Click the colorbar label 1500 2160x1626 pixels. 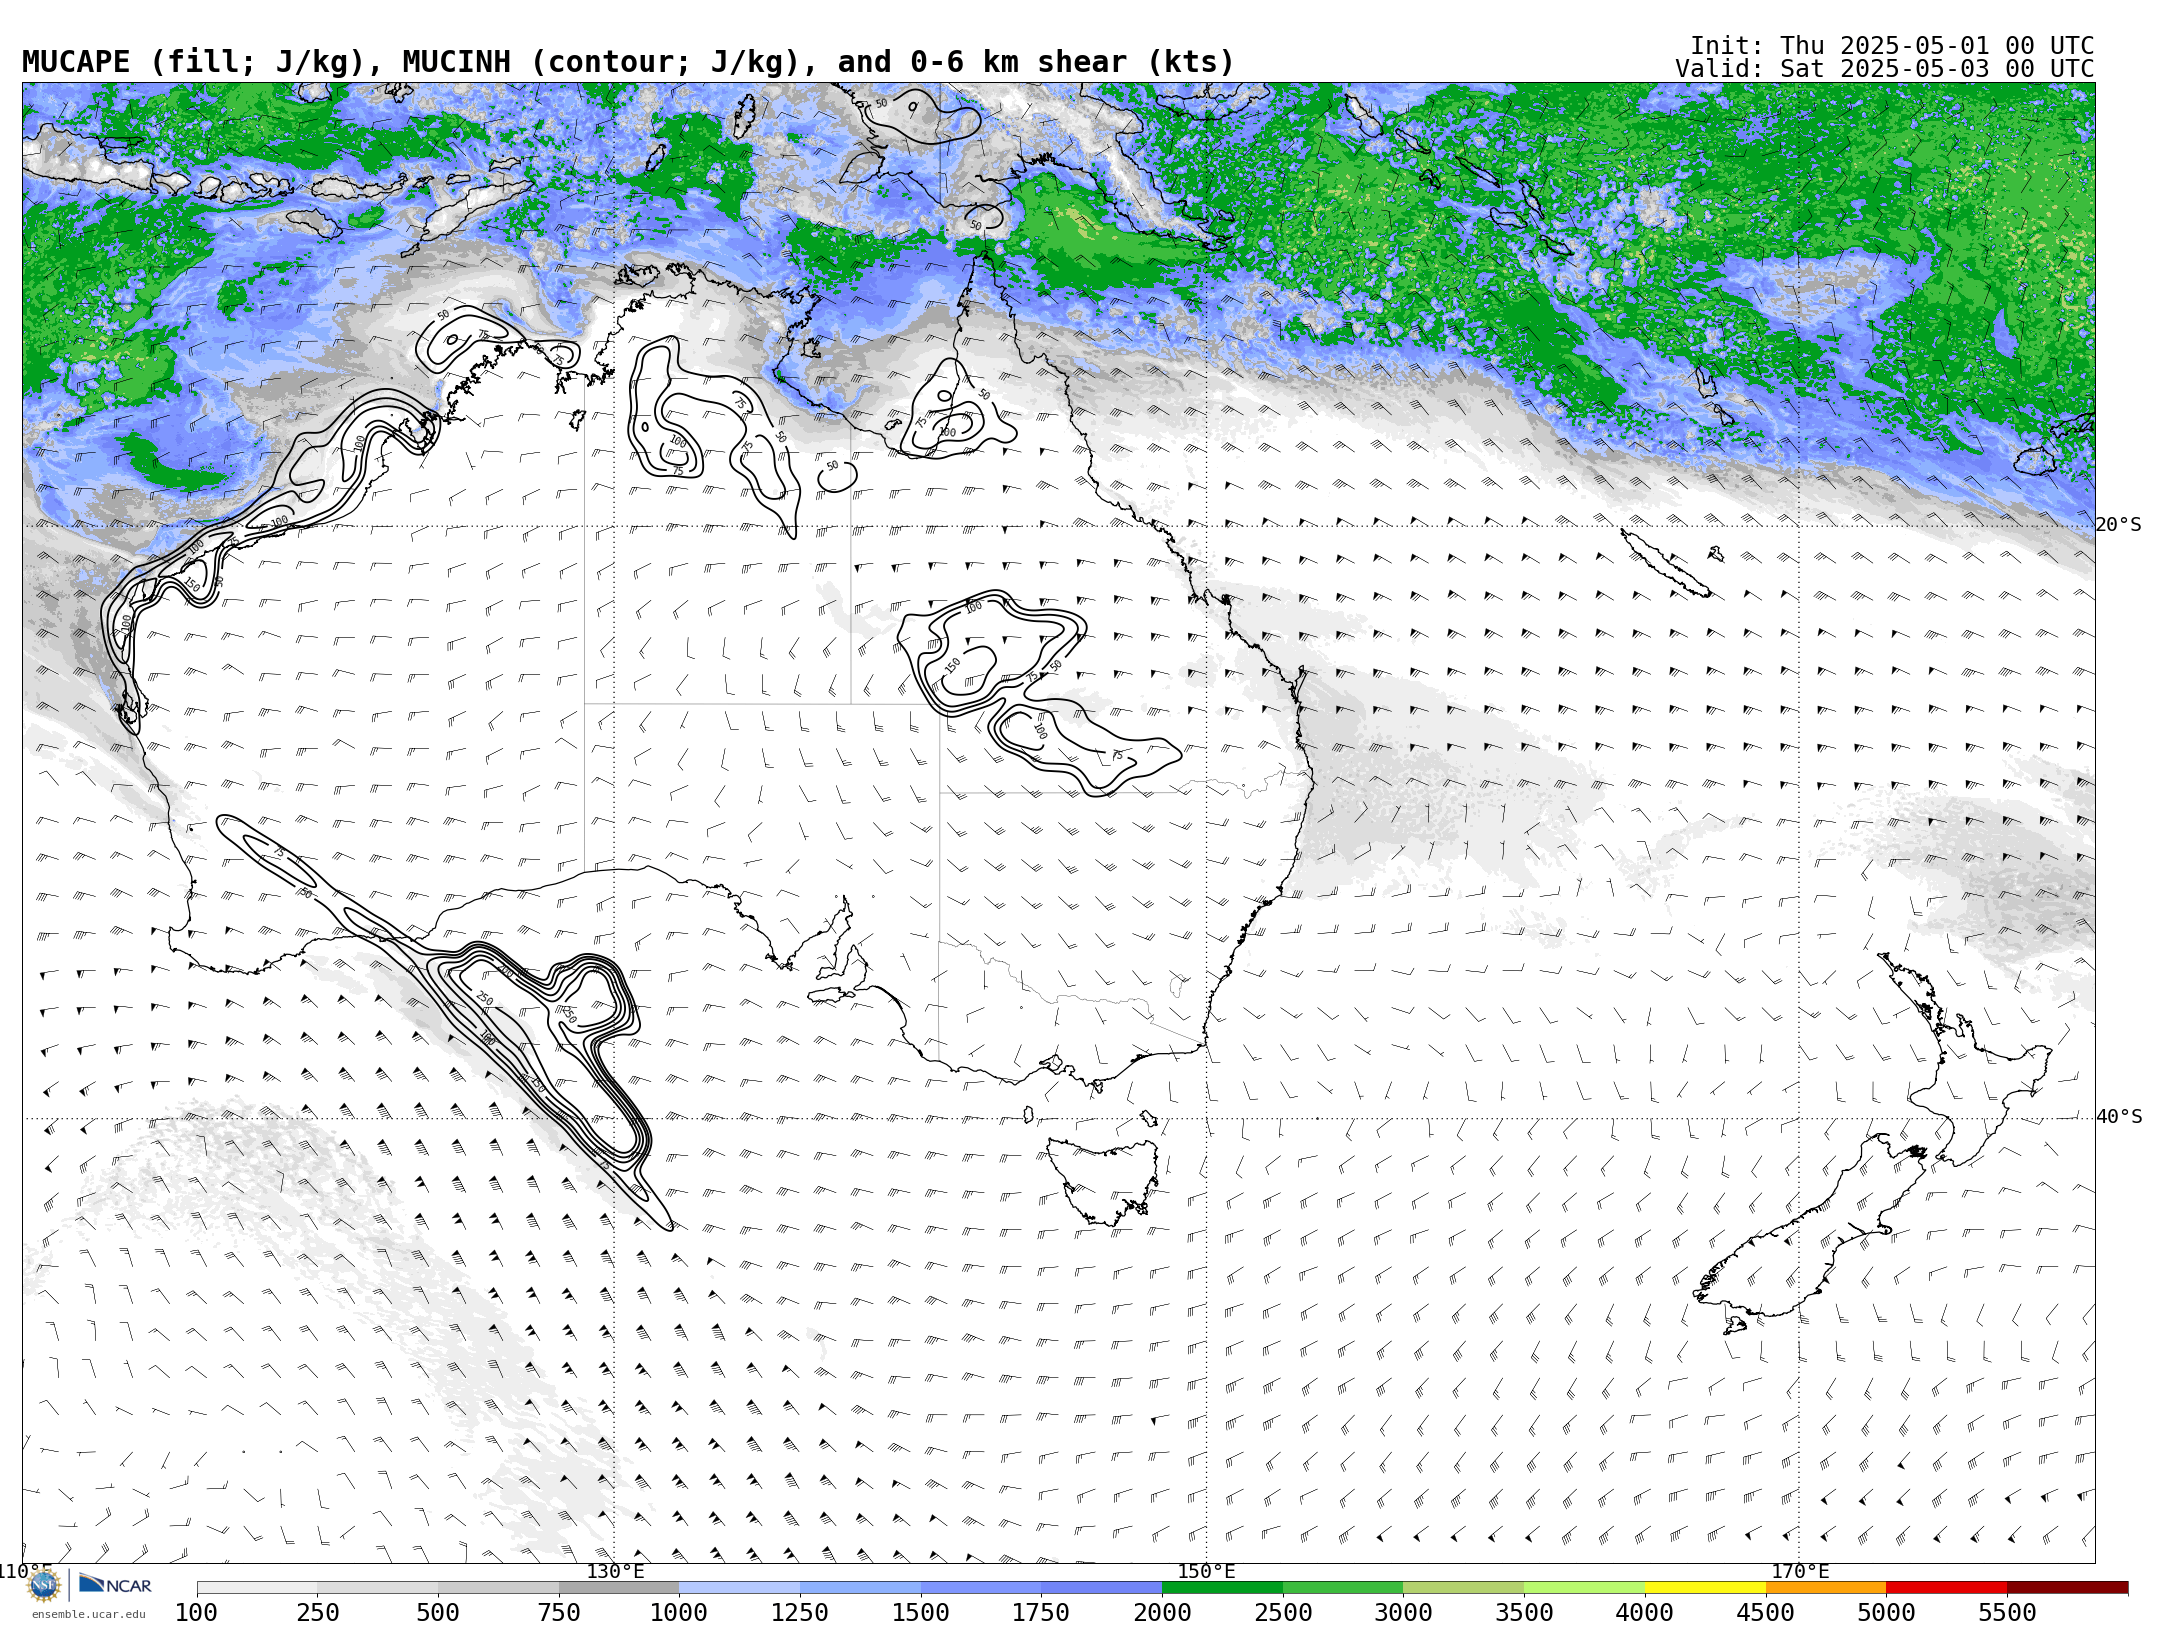click(921, 1613)
